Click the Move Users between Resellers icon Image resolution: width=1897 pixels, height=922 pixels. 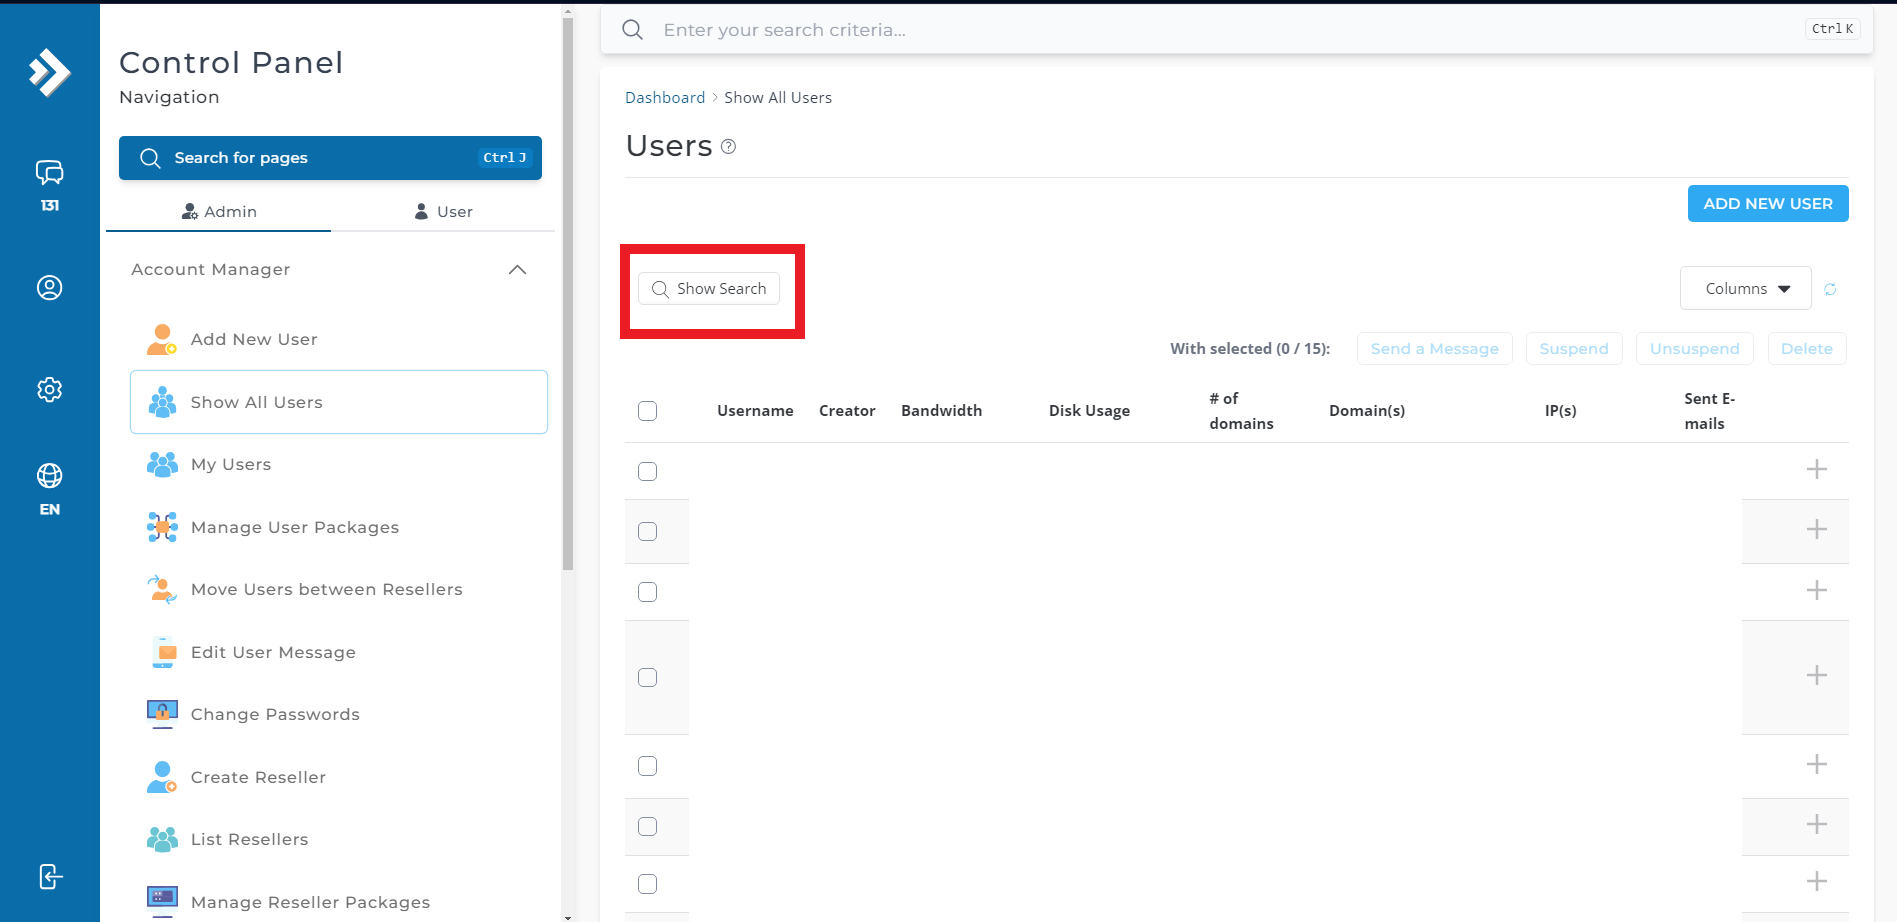162,589
